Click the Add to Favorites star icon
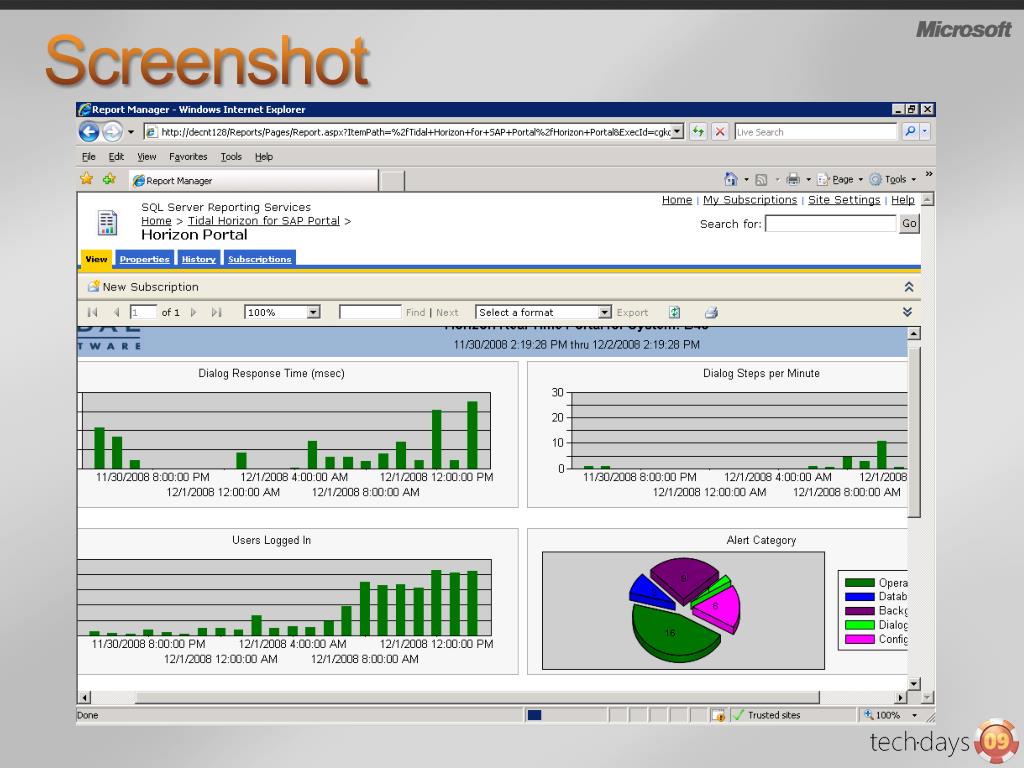 coord(109,178)
